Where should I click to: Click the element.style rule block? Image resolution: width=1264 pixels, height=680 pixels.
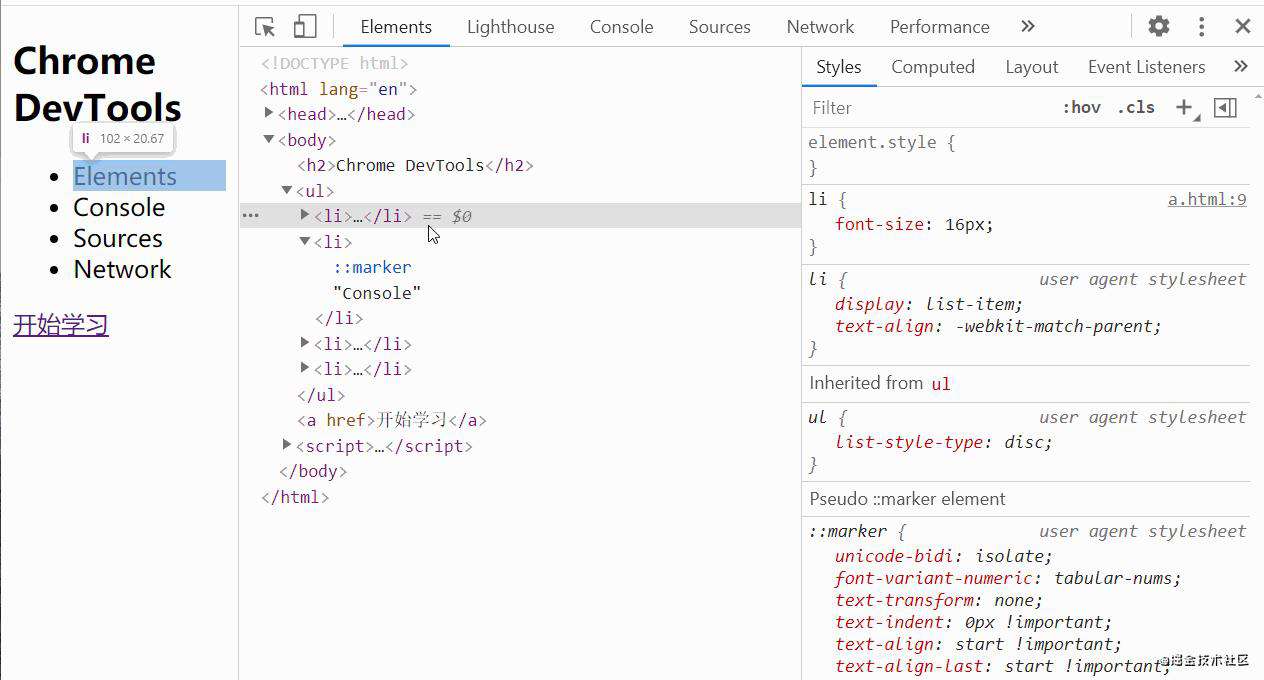pos(1028,155)
